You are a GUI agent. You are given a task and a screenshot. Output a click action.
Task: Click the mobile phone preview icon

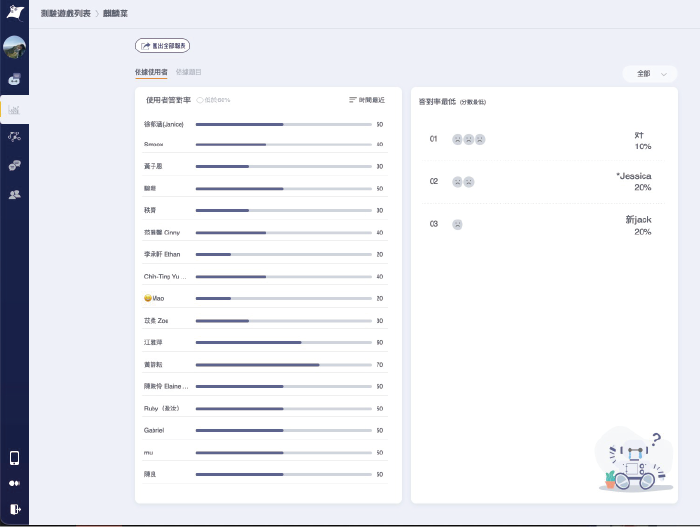(x=14, y=458)
